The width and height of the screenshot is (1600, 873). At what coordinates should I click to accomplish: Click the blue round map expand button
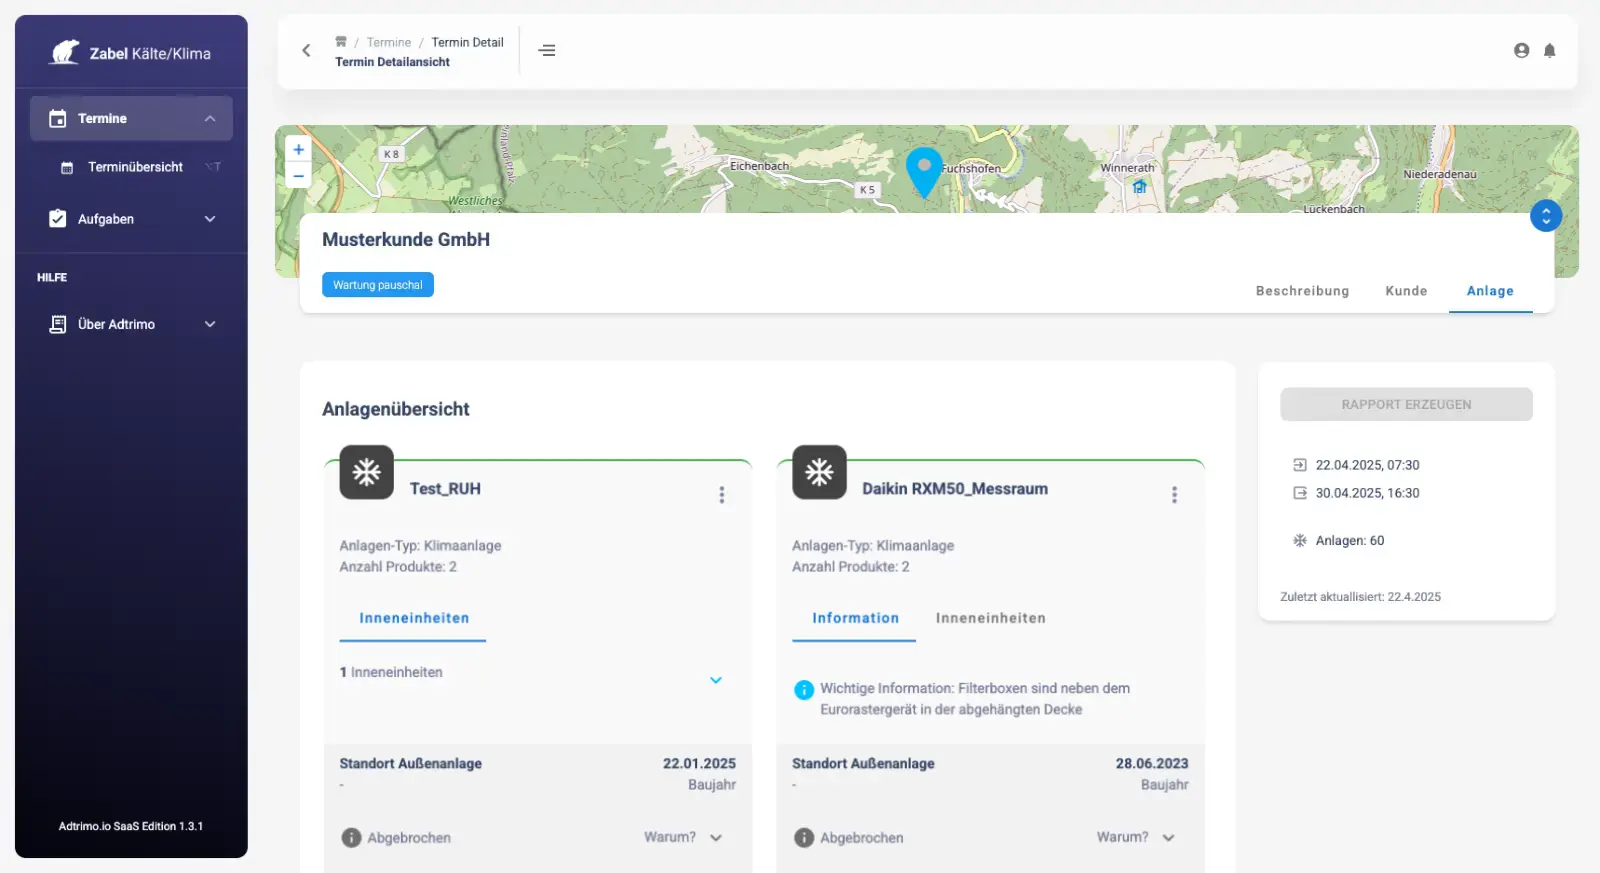(x=1546, y=215)
